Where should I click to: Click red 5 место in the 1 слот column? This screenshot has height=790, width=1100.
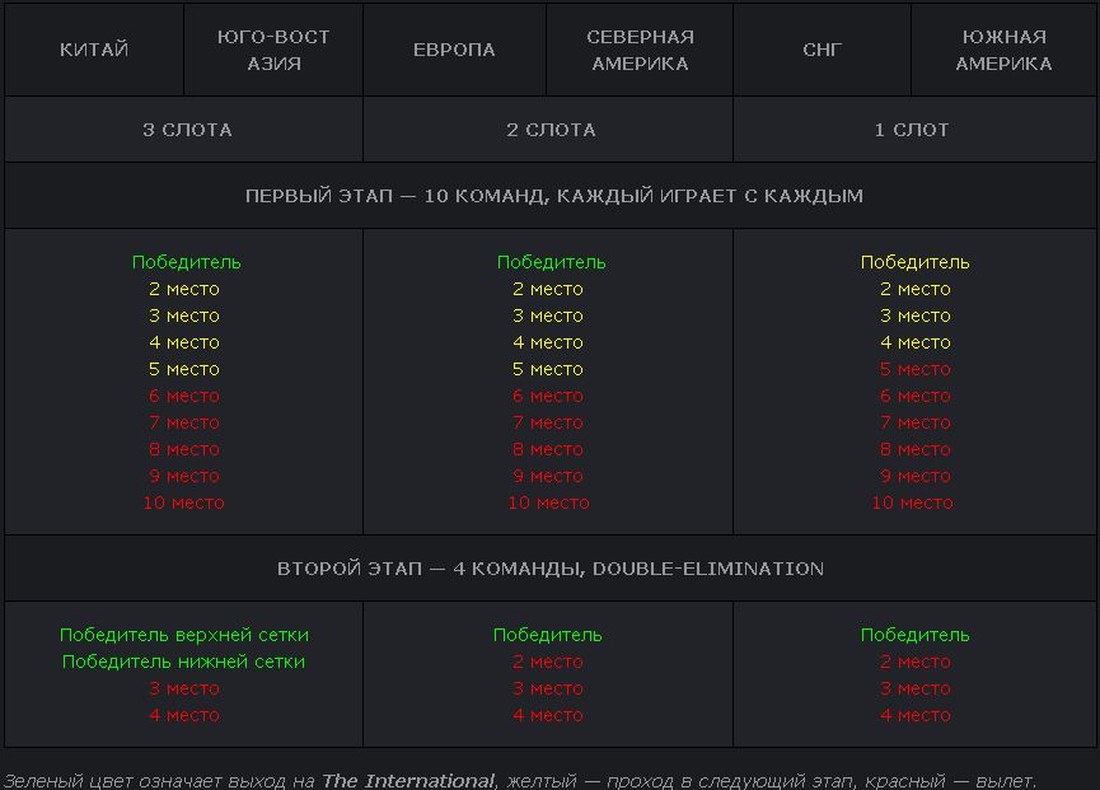click(x=915, y=370)
